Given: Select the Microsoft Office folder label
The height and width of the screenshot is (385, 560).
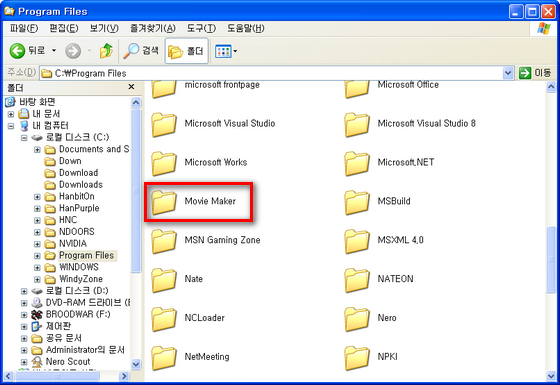Looking at the screenshot, I should coord(408,85).
